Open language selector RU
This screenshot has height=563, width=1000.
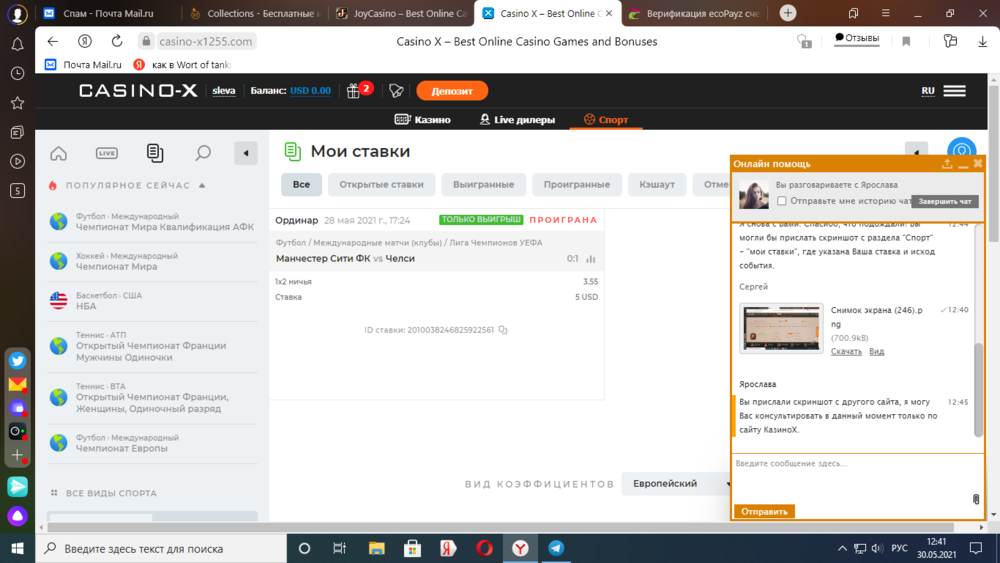click(x=928, y=91)
